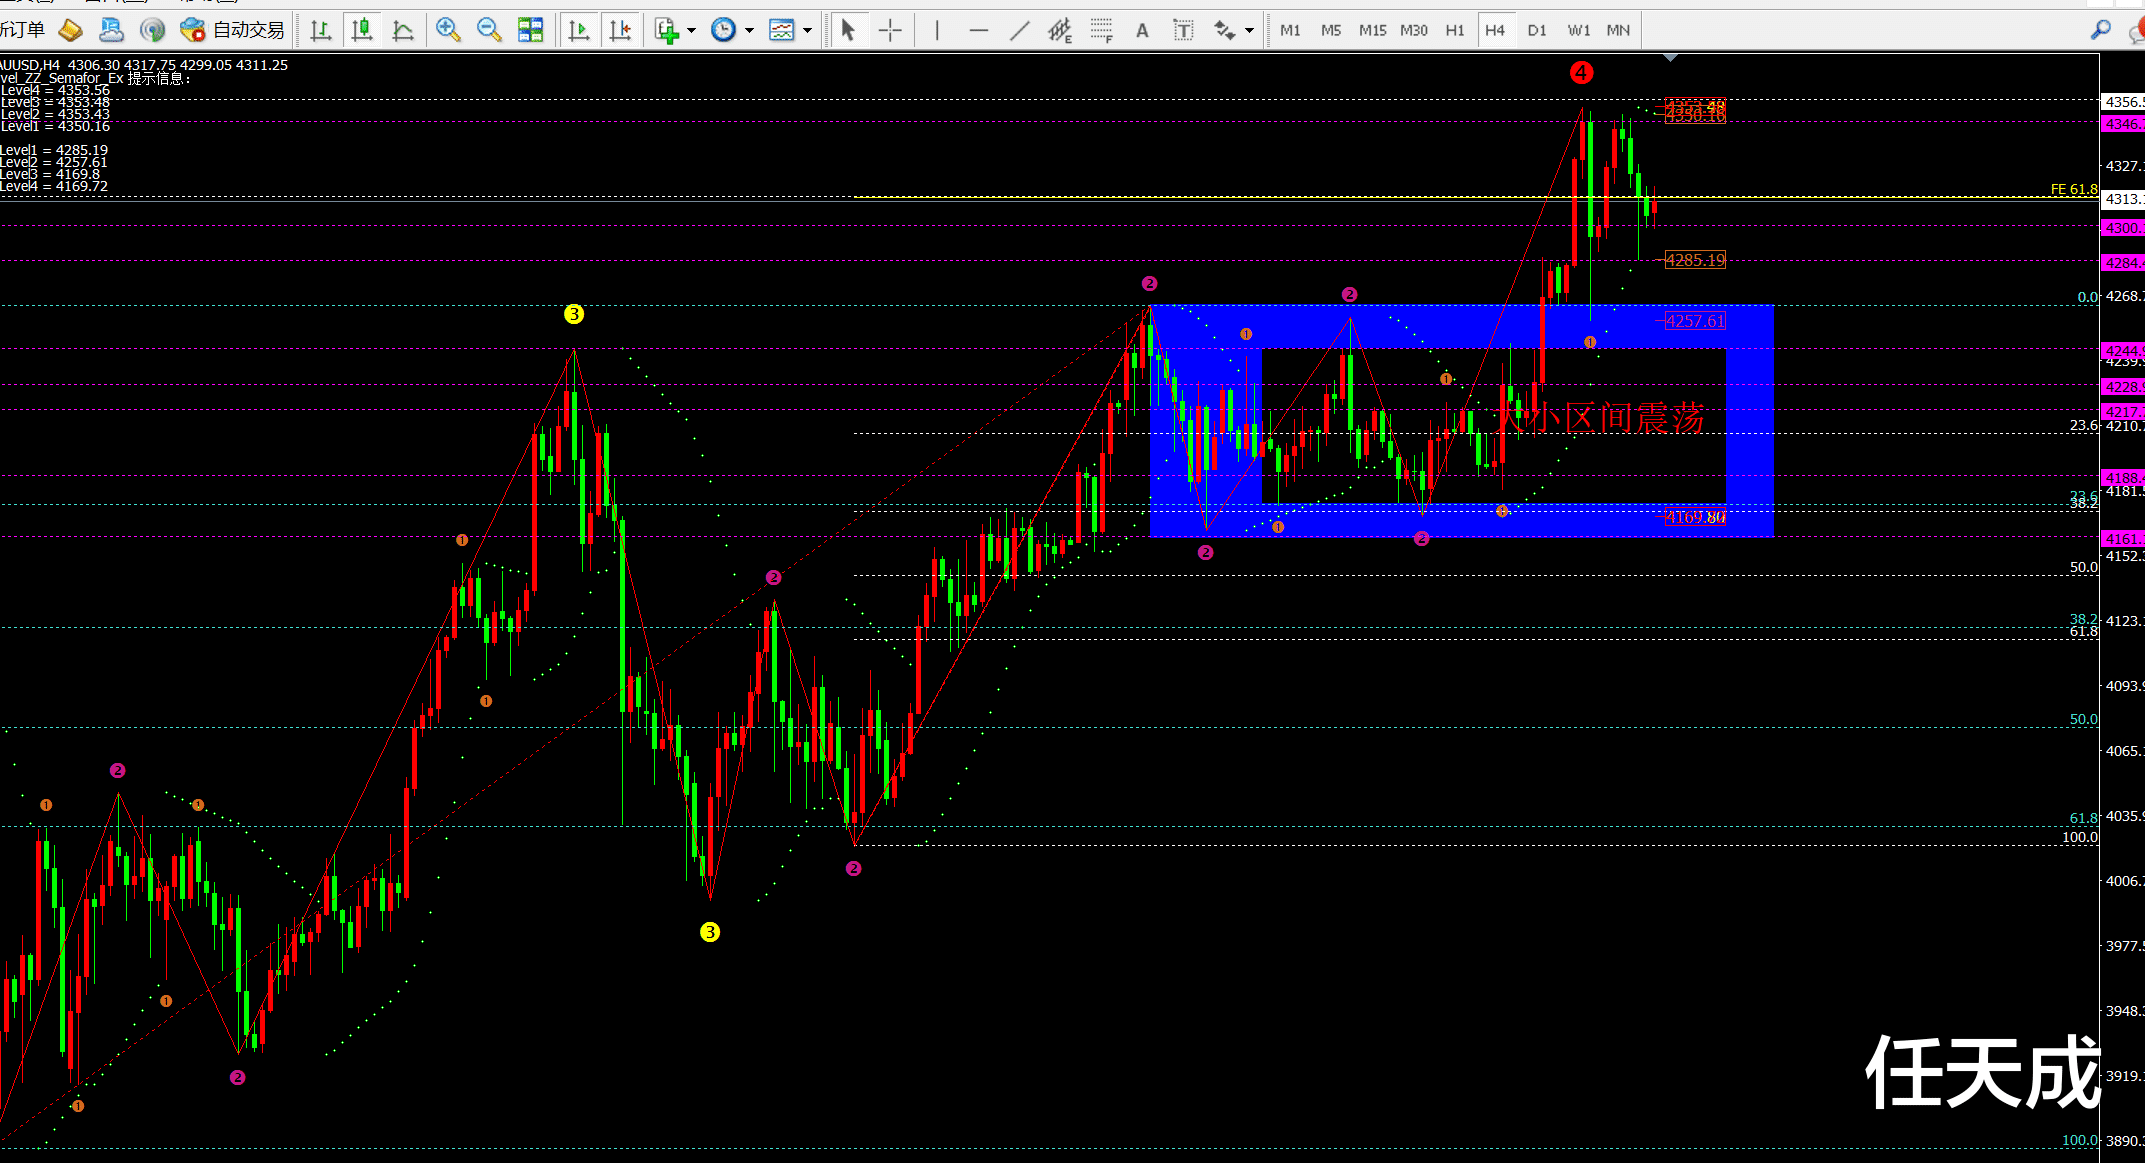Click the Zoom In magnifier icon
Screen dimensions: 2145x1163
click(x=448, y=30)
